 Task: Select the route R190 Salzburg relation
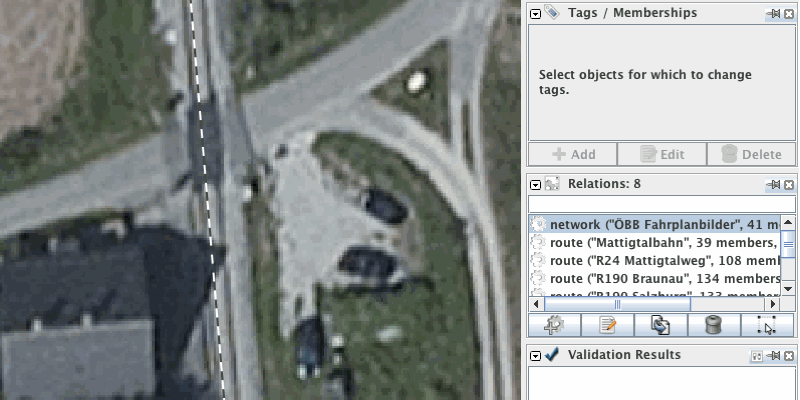655,292
